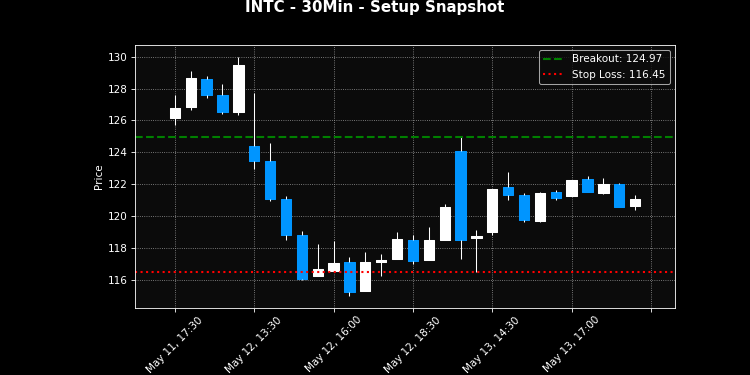Click the chart title INTC - 30Min - Setup Snapshot
750x375 pixels.
click(x=375, y=7)
